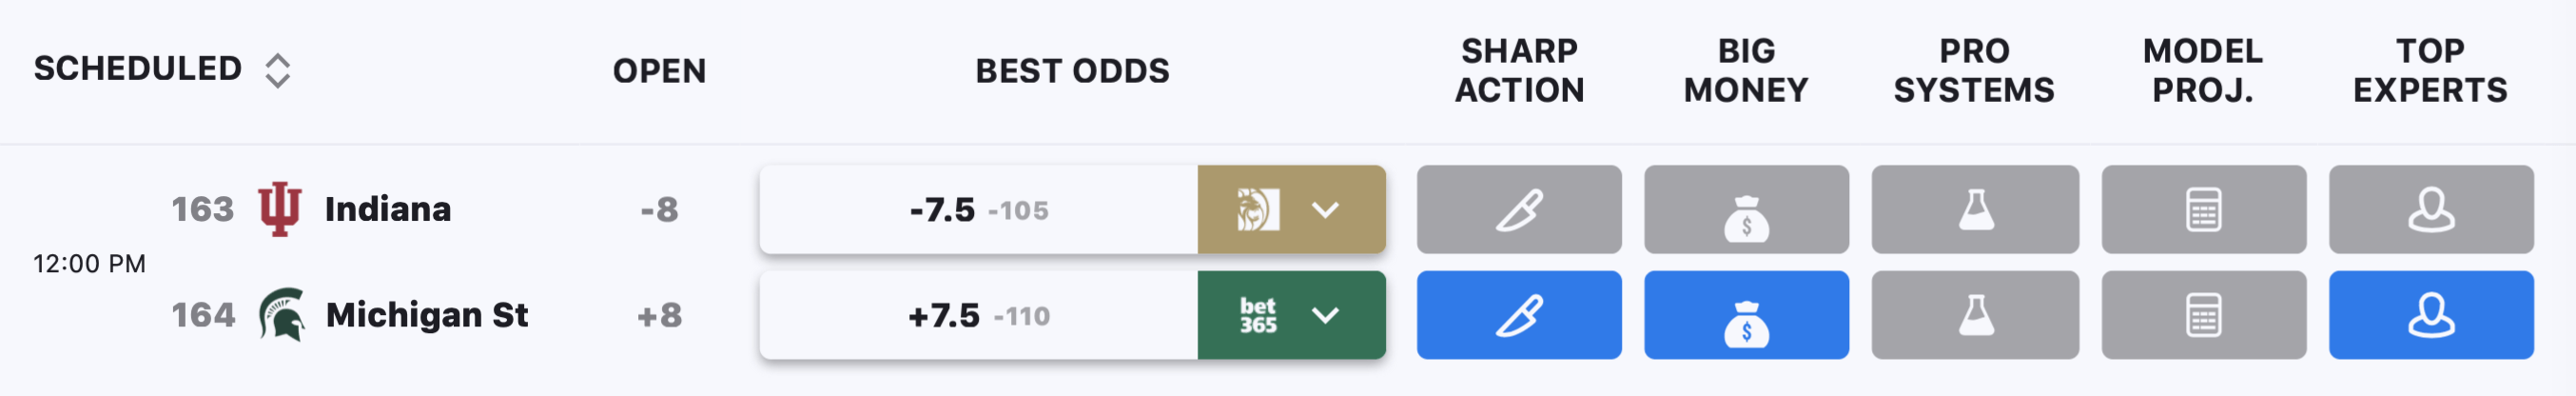The image size is (2576, 396).
Task: Click Indiana's Model Projection calculator icon
Action: [x=2204, y=209]
